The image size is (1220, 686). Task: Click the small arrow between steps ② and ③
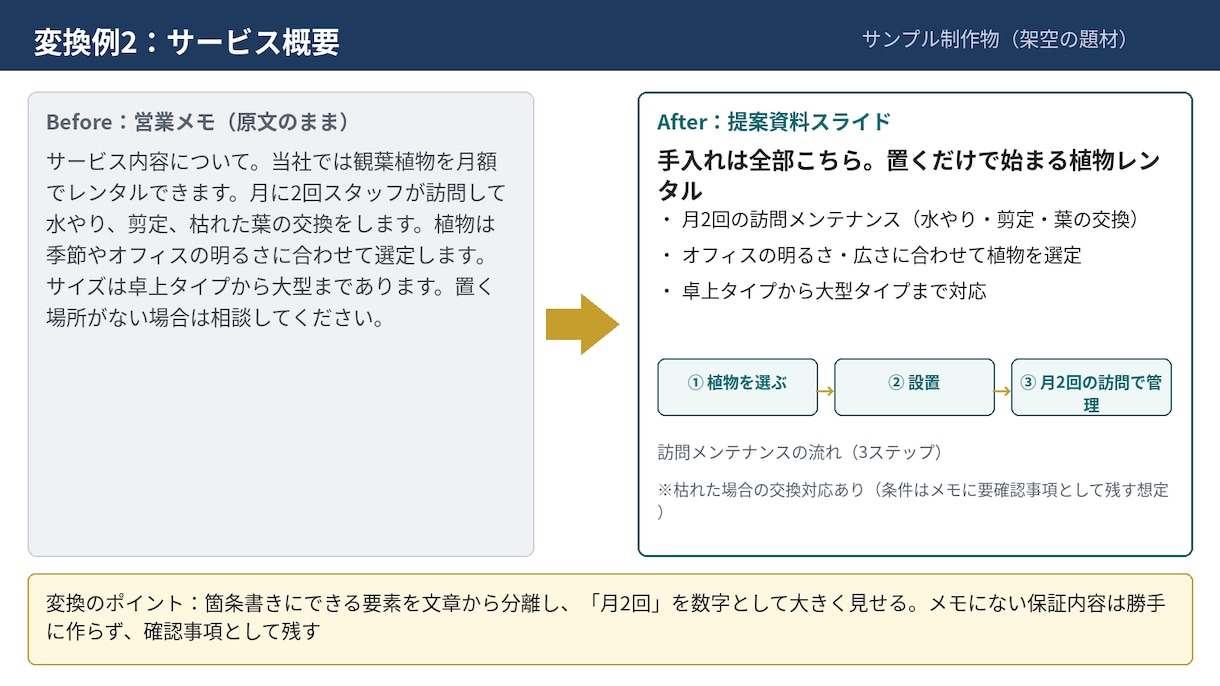click(1003, 391)
